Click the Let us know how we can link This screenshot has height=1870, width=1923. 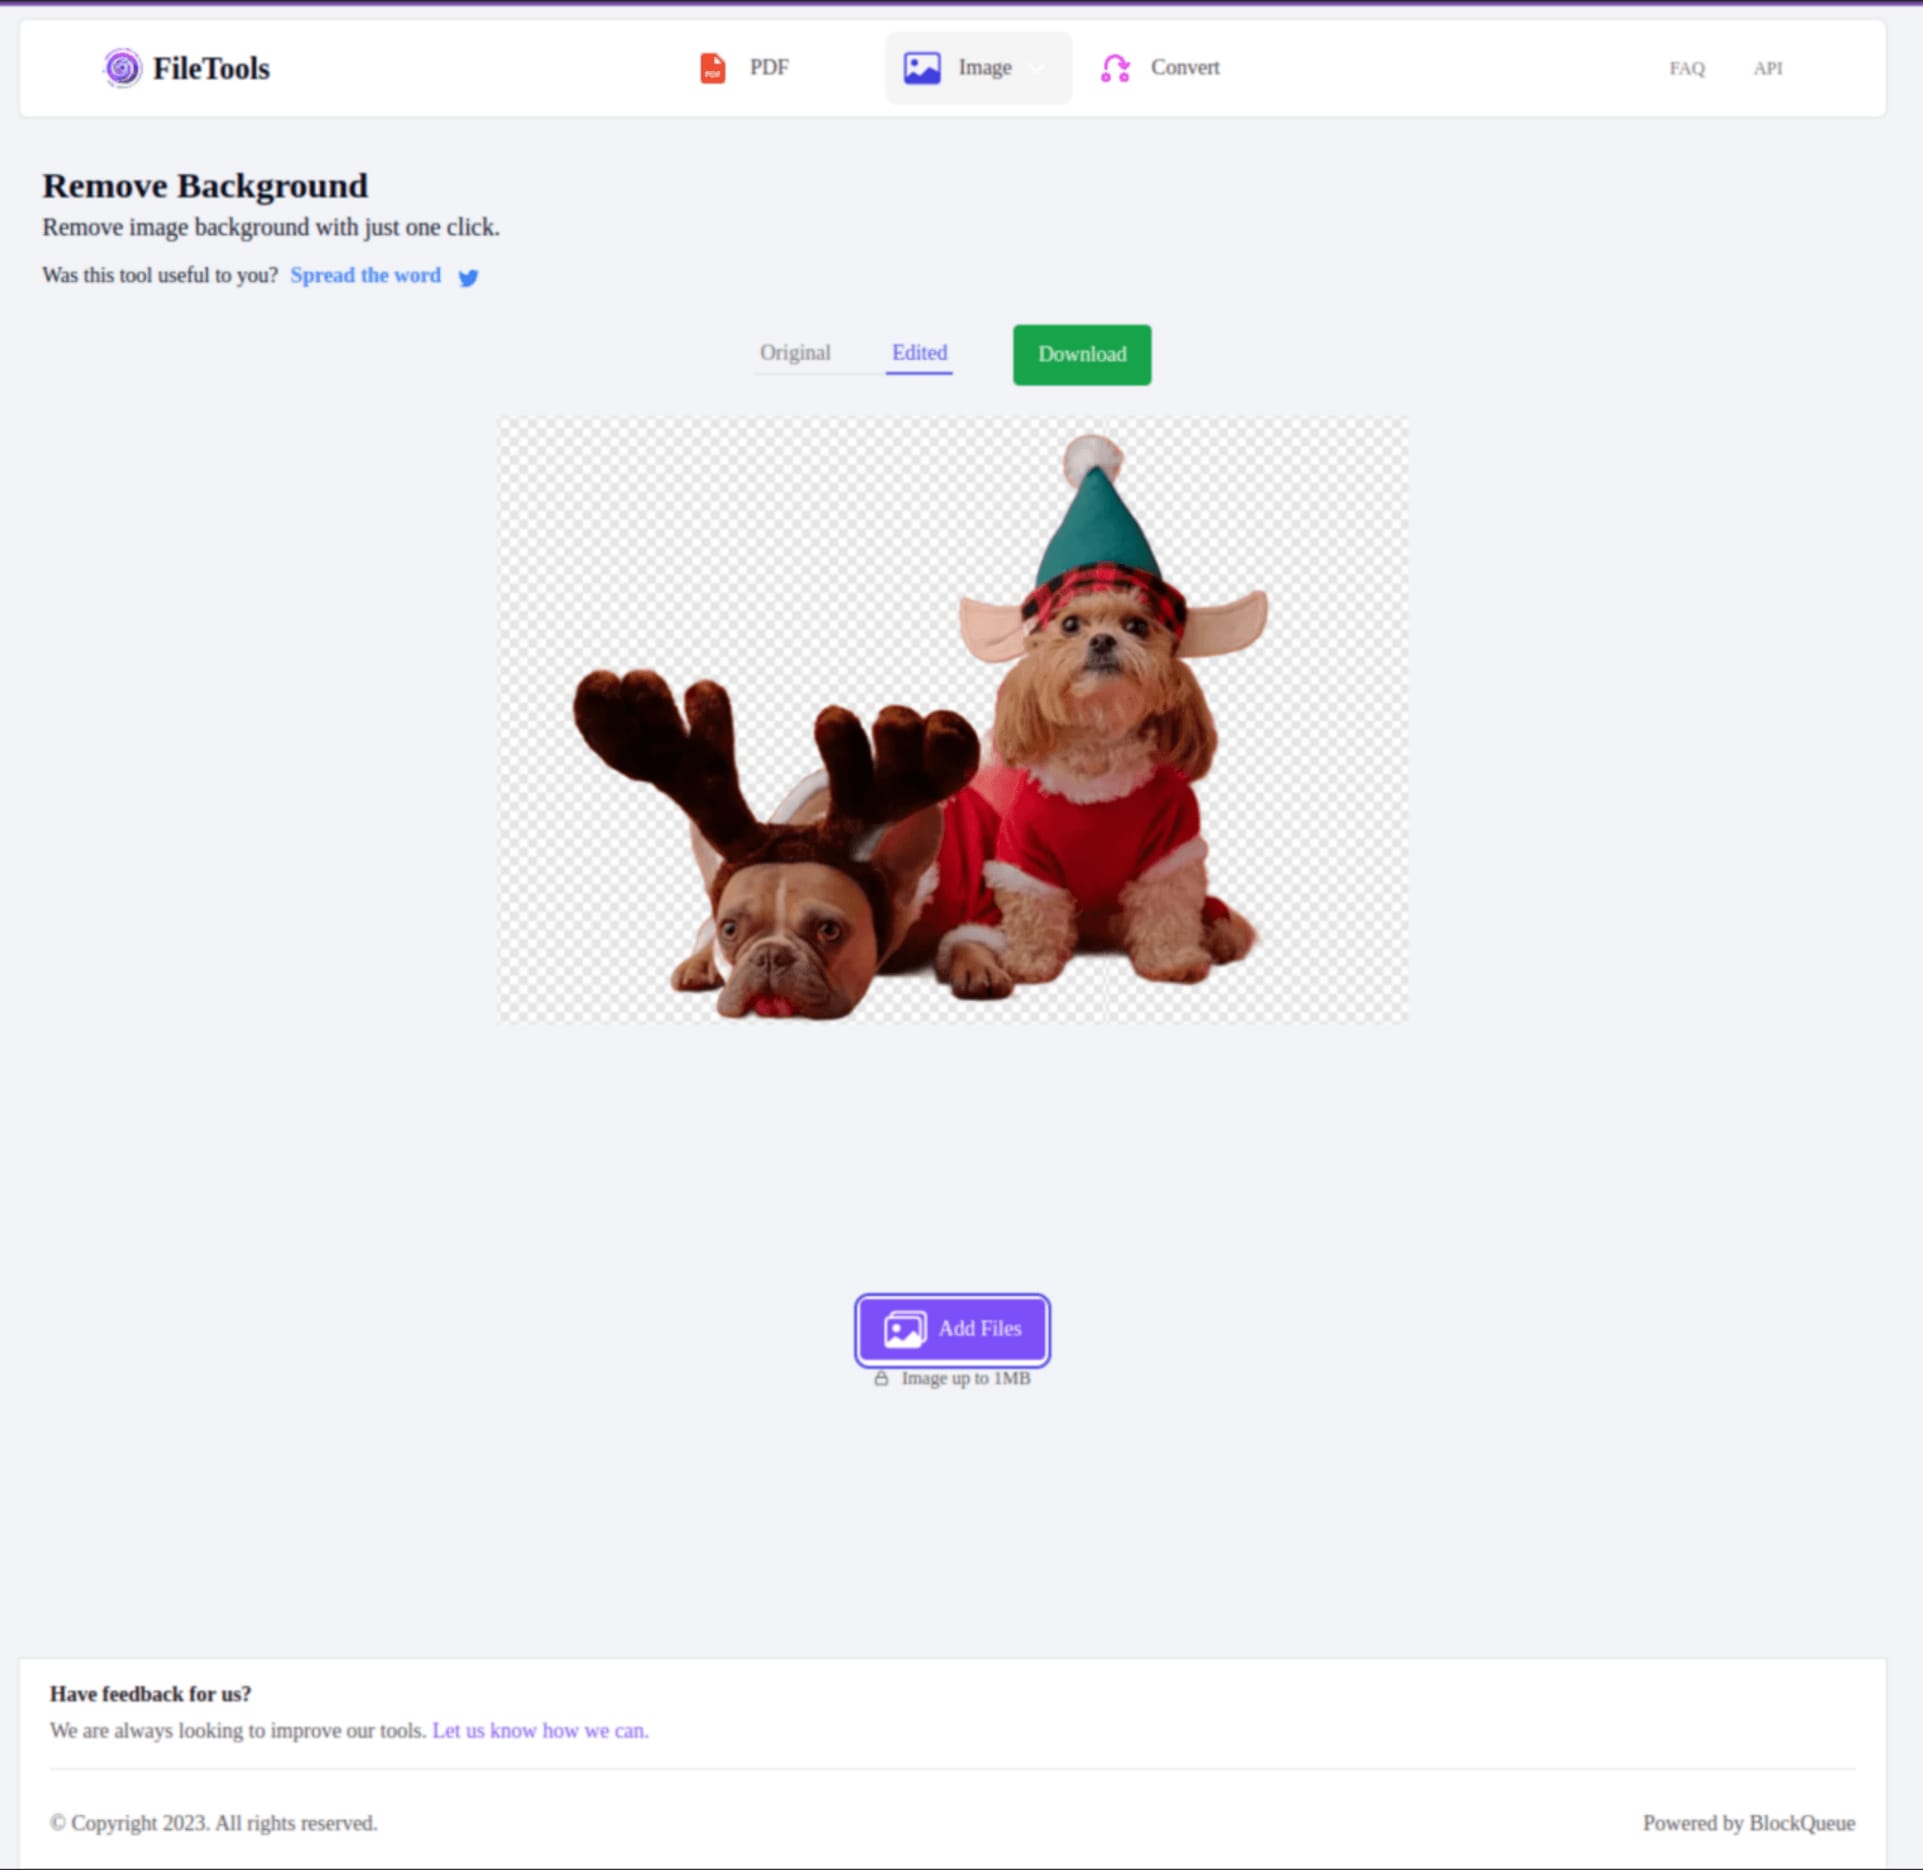[x=539, y=1731]
